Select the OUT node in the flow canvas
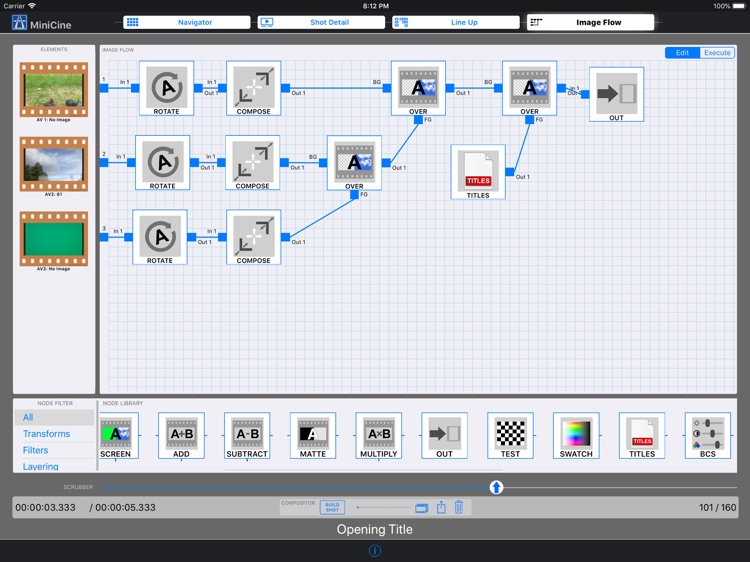 pyautogui.click(x=617, y=94)
